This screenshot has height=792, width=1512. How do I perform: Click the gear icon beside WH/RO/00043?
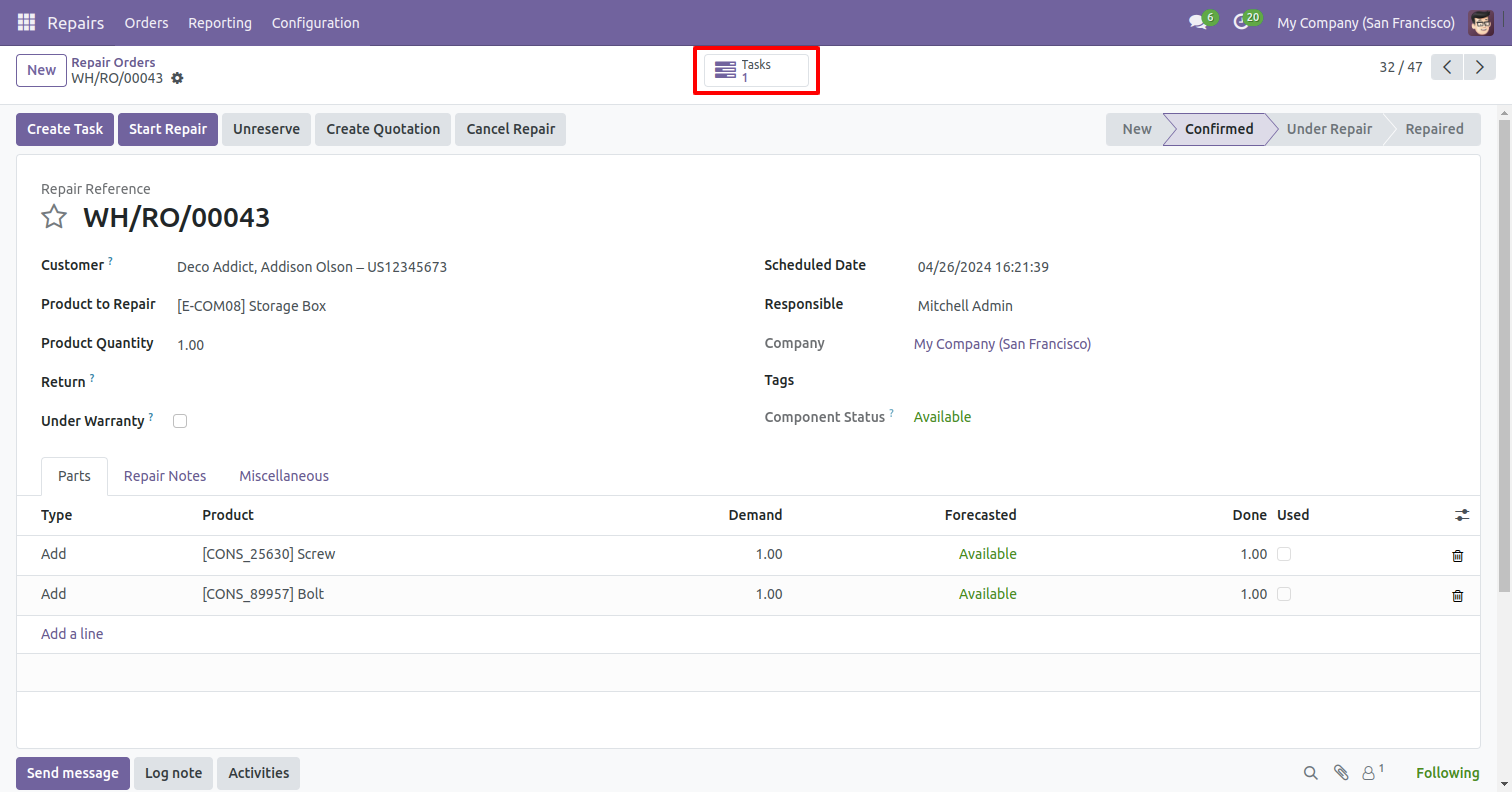pyautogui.click(x=177, y=78)
